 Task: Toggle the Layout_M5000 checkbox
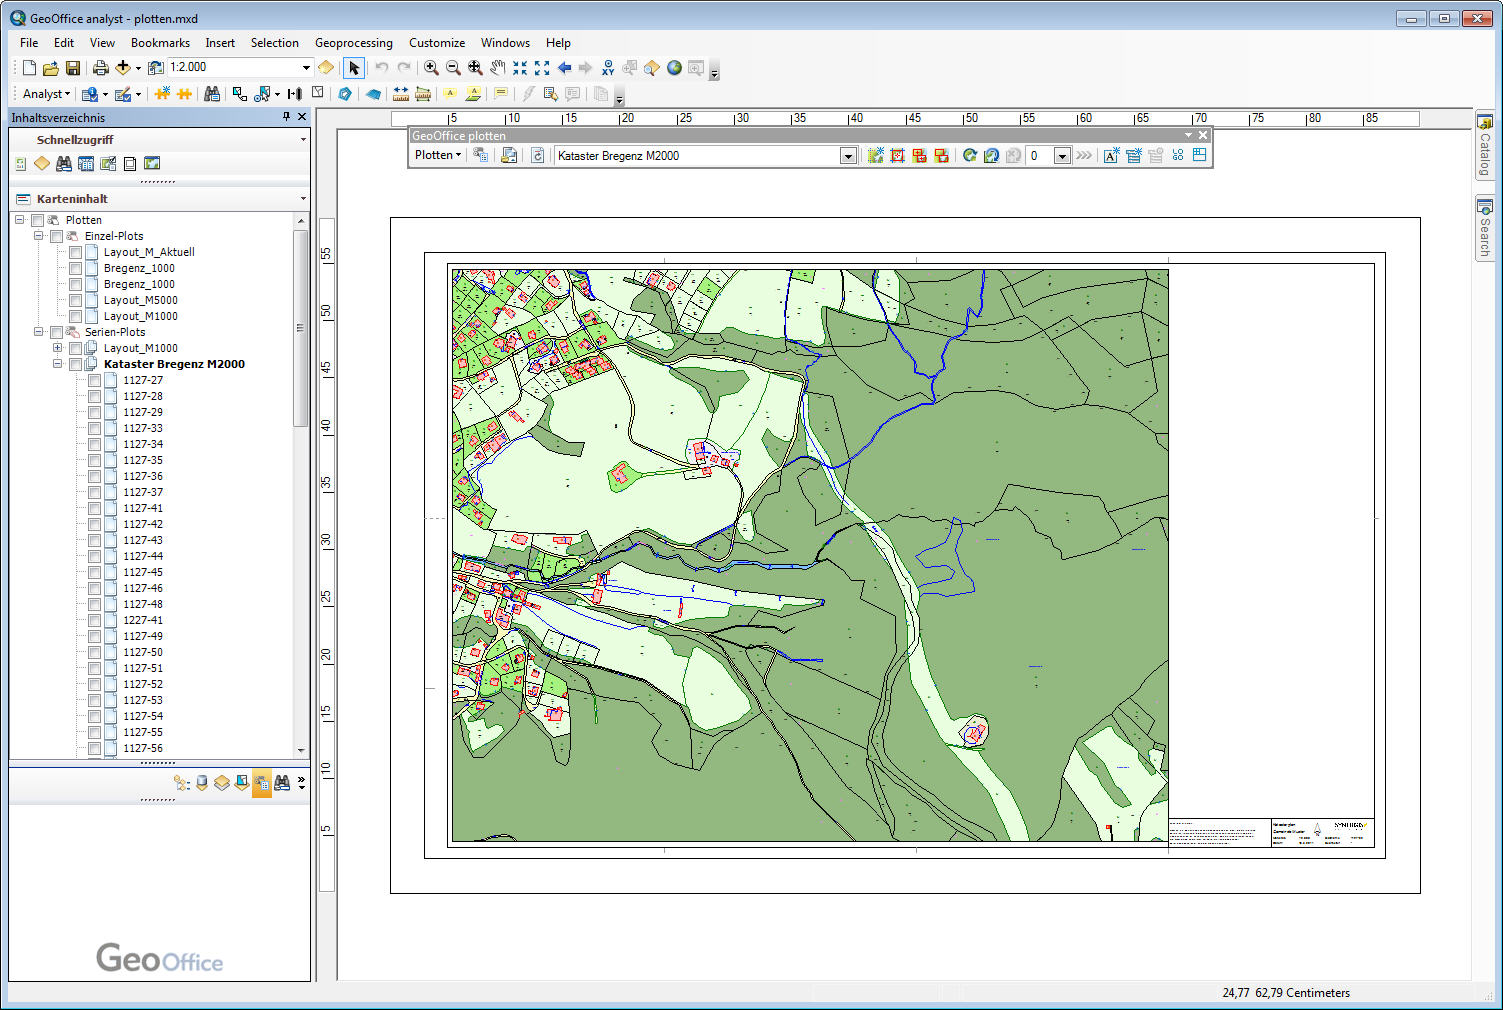(x=75, y=300)
